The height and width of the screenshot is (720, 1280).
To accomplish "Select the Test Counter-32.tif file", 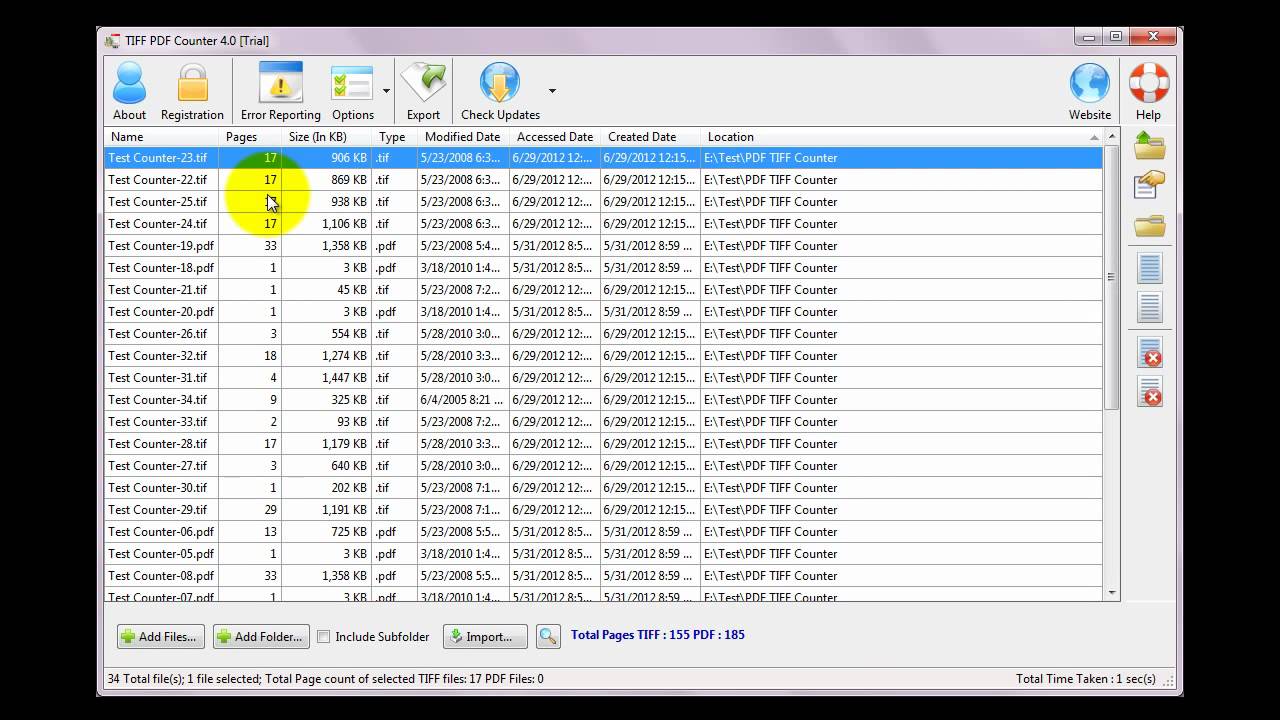I will tap(603, 356).
